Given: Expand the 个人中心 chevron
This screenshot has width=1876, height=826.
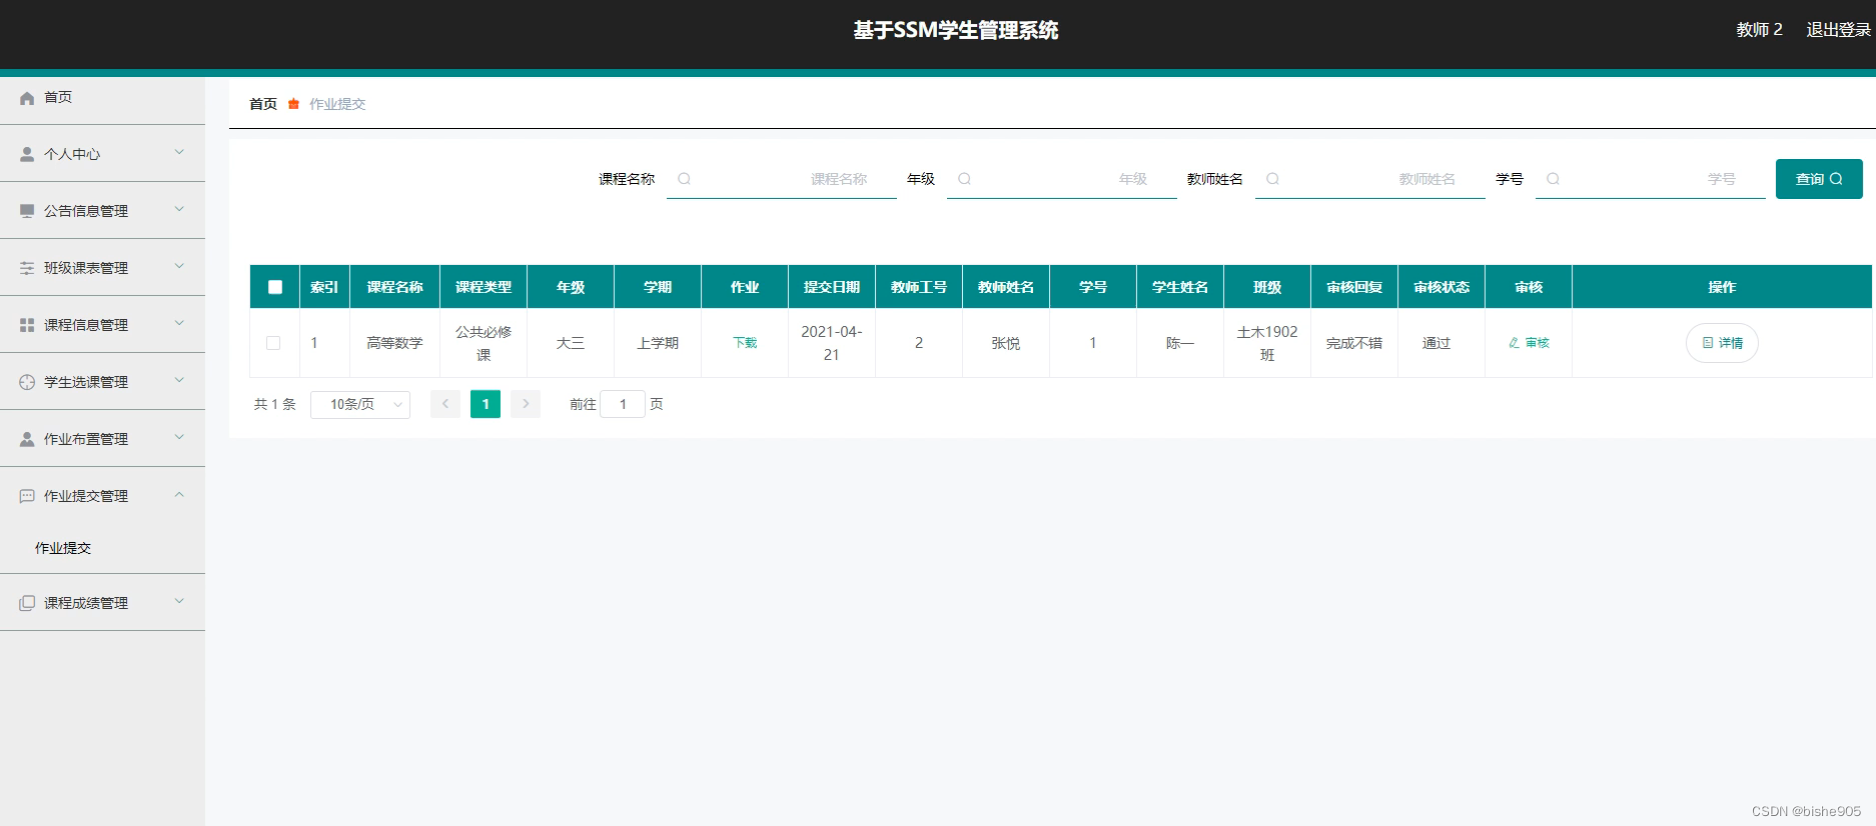Looking at the screenshot, I should (x=180, y=152).
